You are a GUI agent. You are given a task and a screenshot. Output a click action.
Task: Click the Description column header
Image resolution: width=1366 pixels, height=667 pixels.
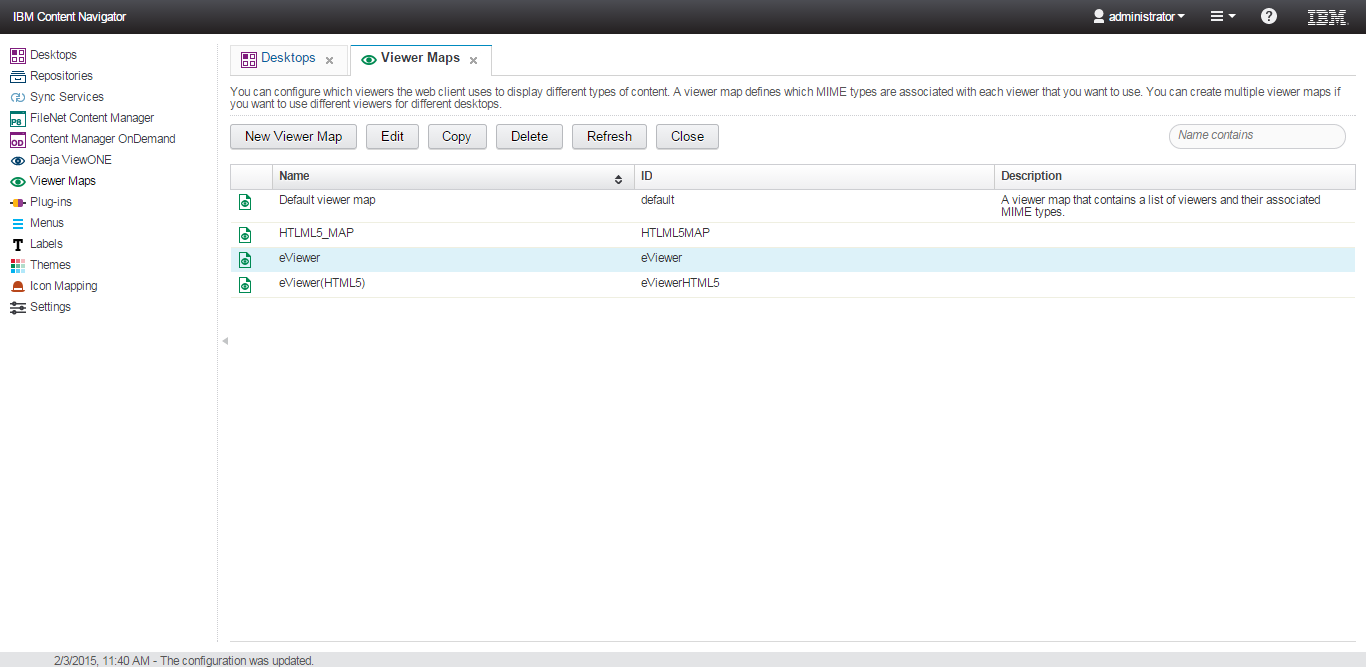pos(1175,177)
